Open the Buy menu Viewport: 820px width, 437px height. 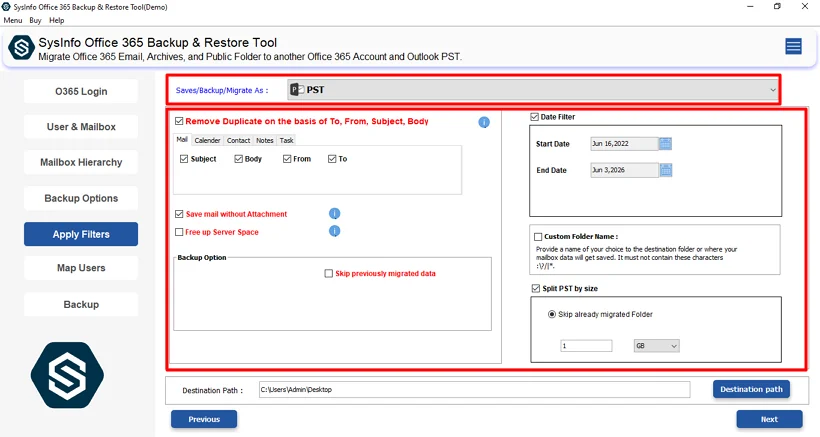click(36, 20)
